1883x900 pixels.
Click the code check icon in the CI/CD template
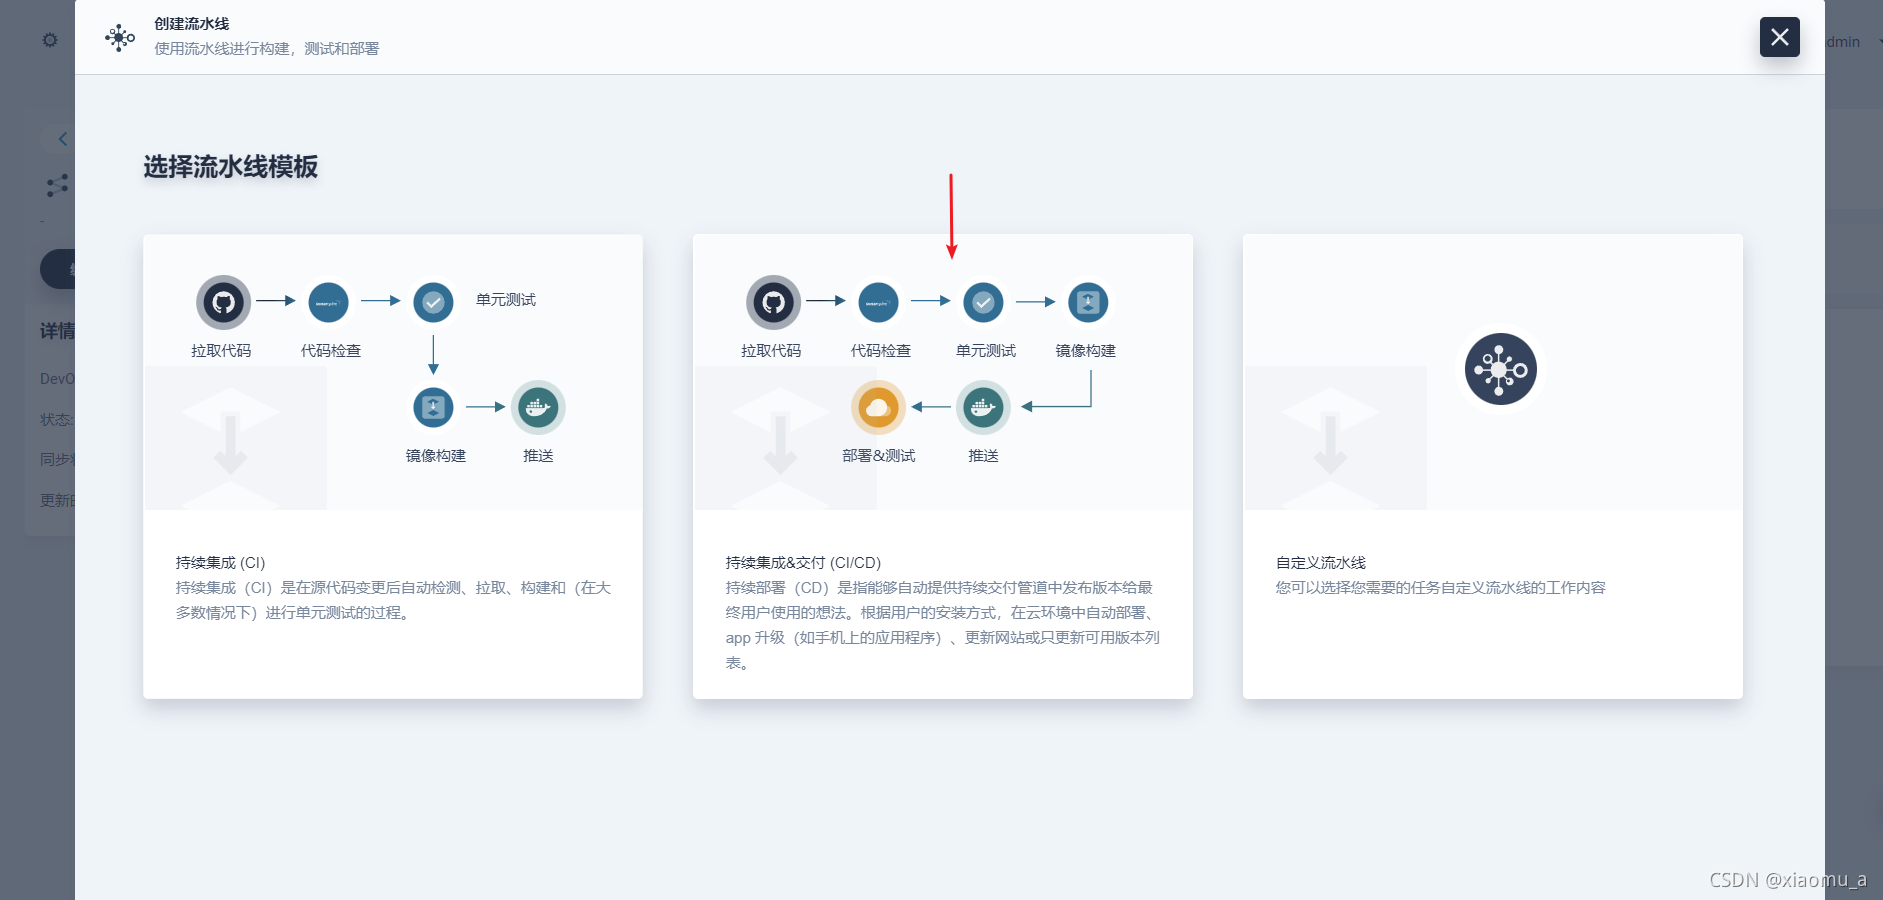coord(878,302)
